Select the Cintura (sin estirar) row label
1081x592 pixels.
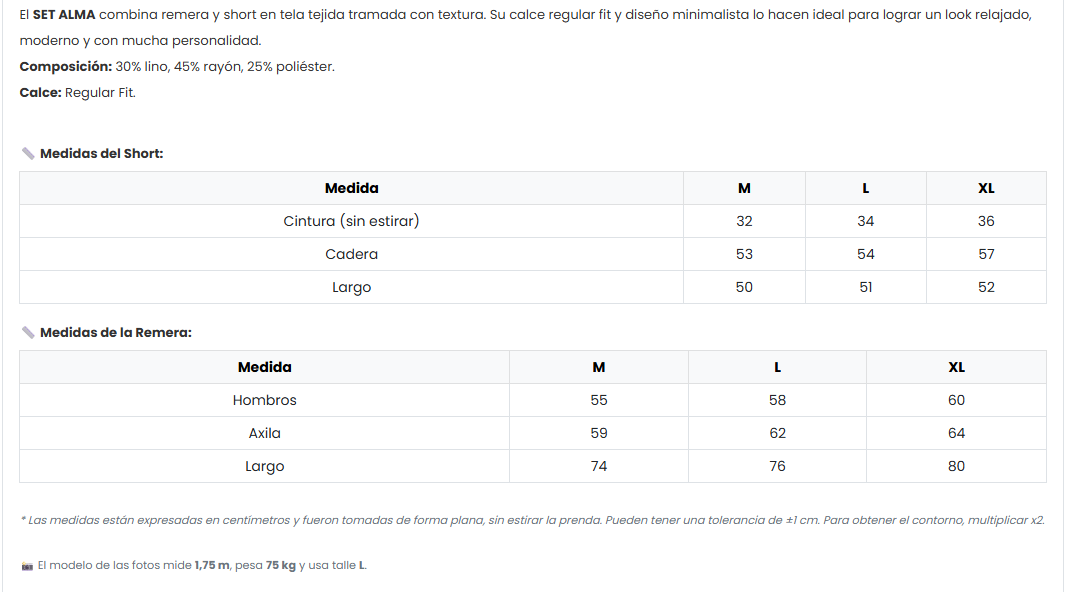(x=351, y=221)
